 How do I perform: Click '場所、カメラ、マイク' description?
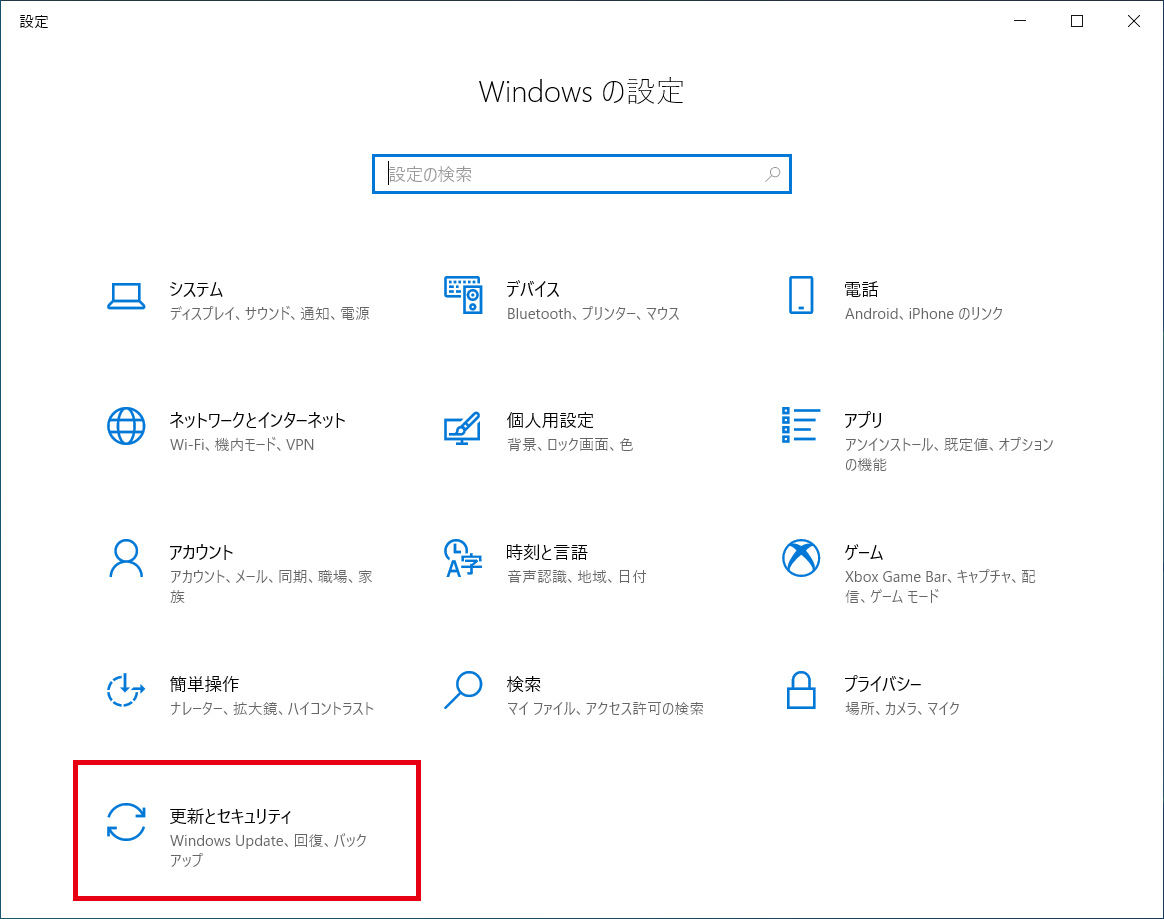point(902,708)
